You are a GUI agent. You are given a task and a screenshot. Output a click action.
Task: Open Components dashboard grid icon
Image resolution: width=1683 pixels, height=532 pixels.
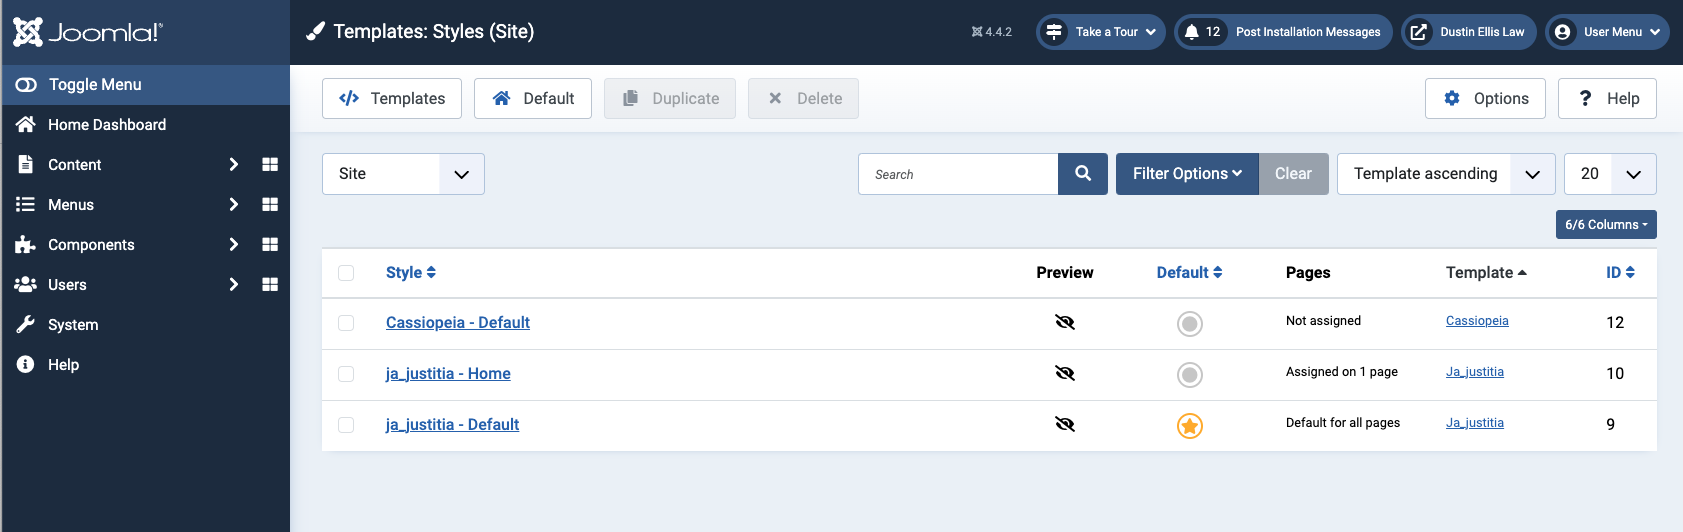270,244
